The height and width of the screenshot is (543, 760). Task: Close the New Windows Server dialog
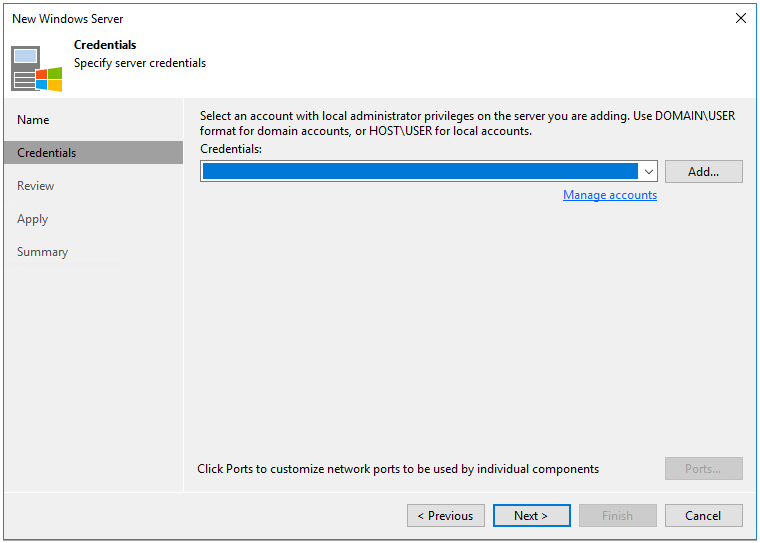pos(740,18)
